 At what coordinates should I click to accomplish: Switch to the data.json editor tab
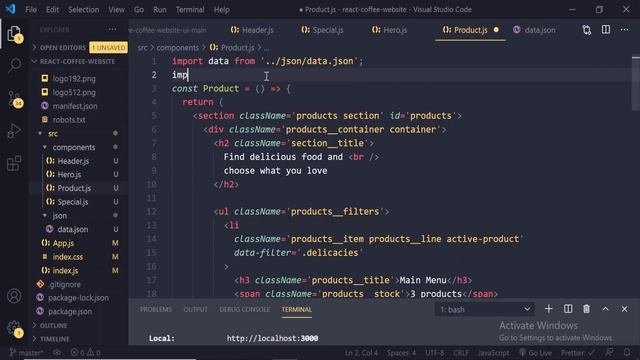click(534, 30)
